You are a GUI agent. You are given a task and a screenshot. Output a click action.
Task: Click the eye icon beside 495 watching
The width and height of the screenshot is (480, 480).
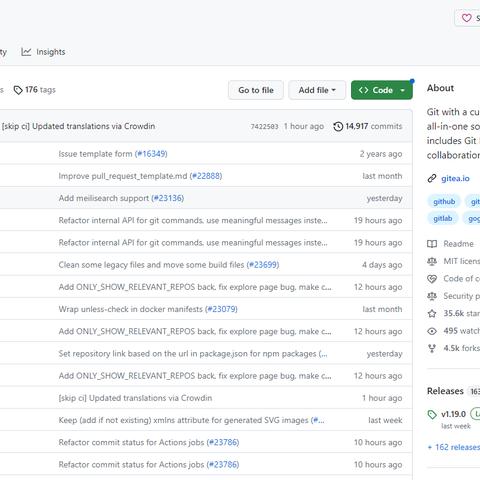[x=432, y=331]
